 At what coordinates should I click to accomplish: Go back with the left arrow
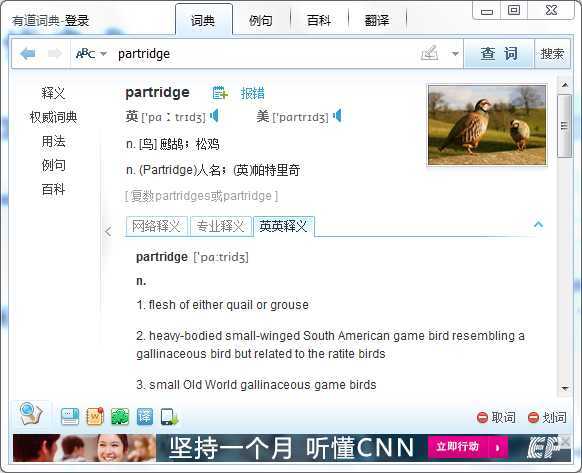pos(28,54)
